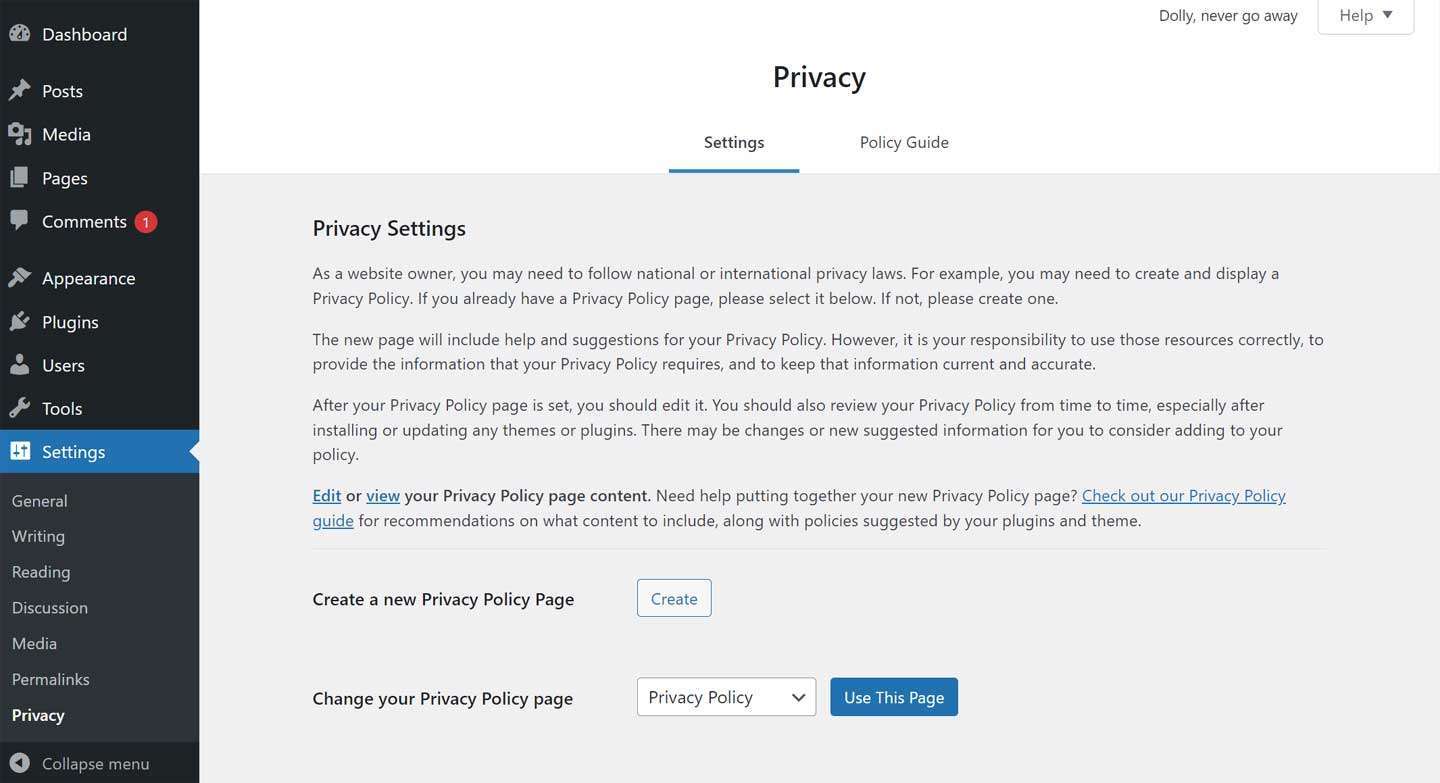Click the Privacy page title
Screen dimensions: 1440x783
(x=819, y=77)
